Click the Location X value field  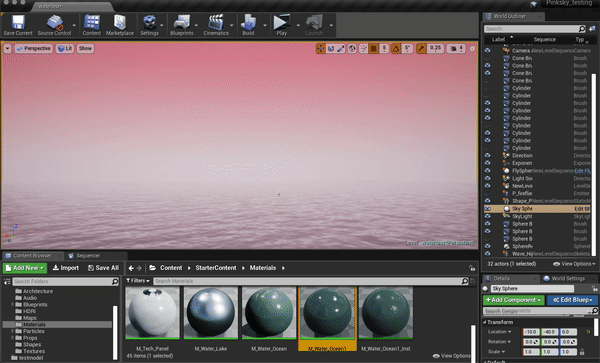pos(531,332)
